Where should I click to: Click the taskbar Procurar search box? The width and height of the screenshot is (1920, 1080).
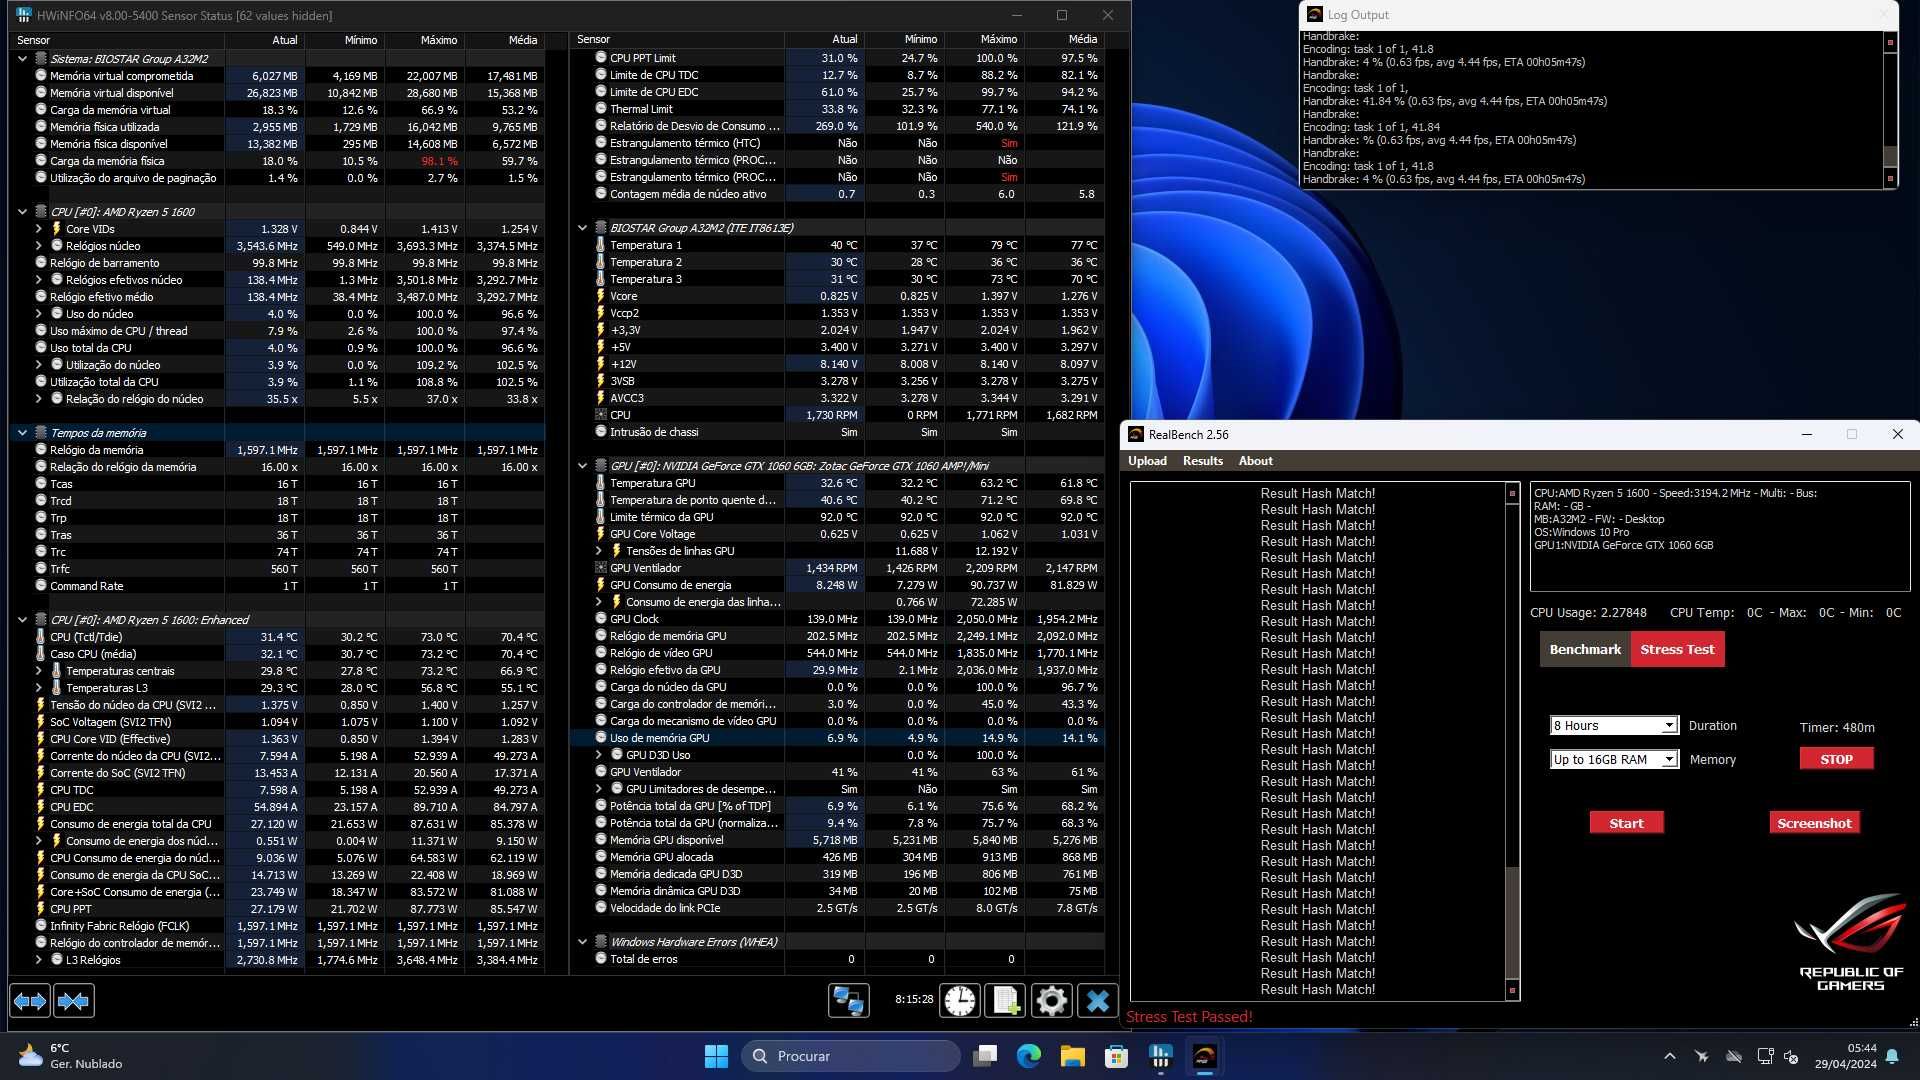click(x=851, y=1056)
